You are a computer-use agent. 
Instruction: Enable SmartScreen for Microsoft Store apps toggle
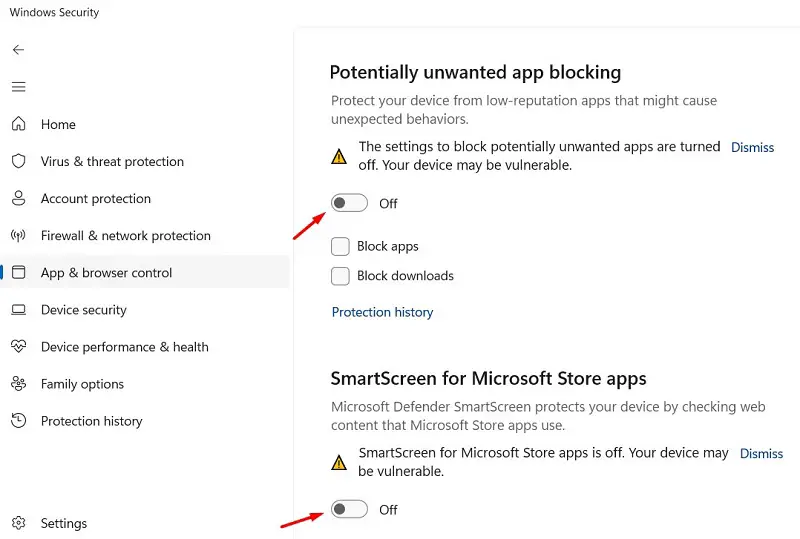349,510
